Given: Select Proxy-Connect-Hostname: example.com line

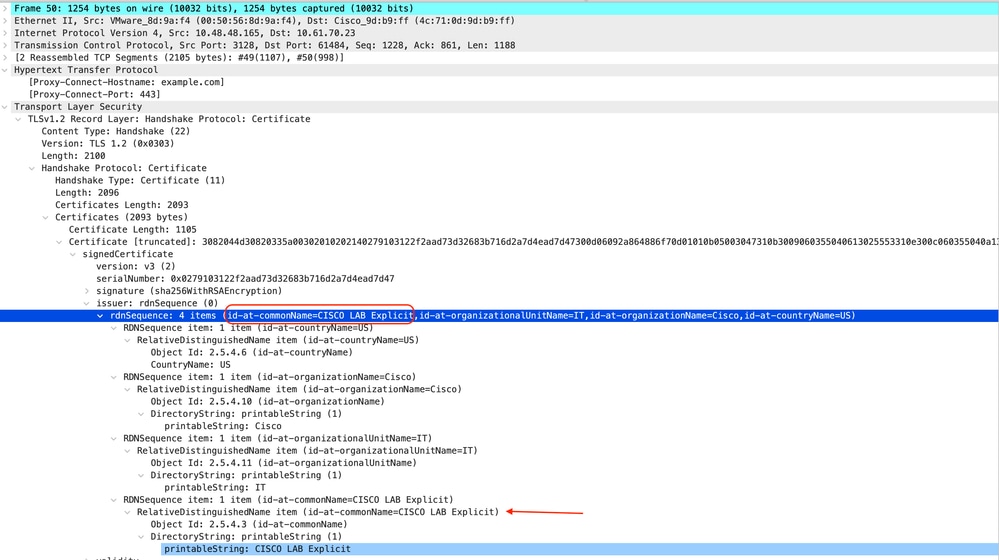Looking at the screenshot, I should click(x=126, y=82).
